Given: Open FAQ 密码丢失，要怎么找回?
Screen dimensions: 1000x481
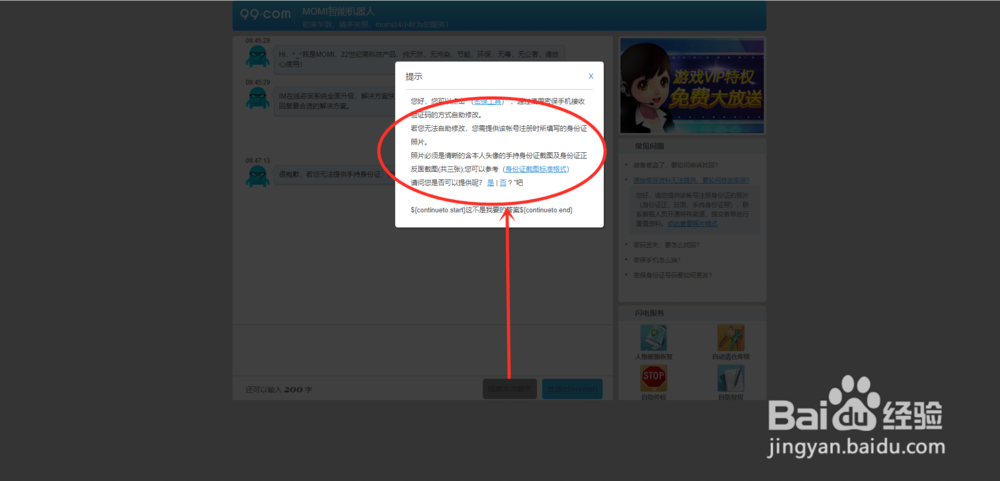Looking at the screenshot, I should coord(666,245).
